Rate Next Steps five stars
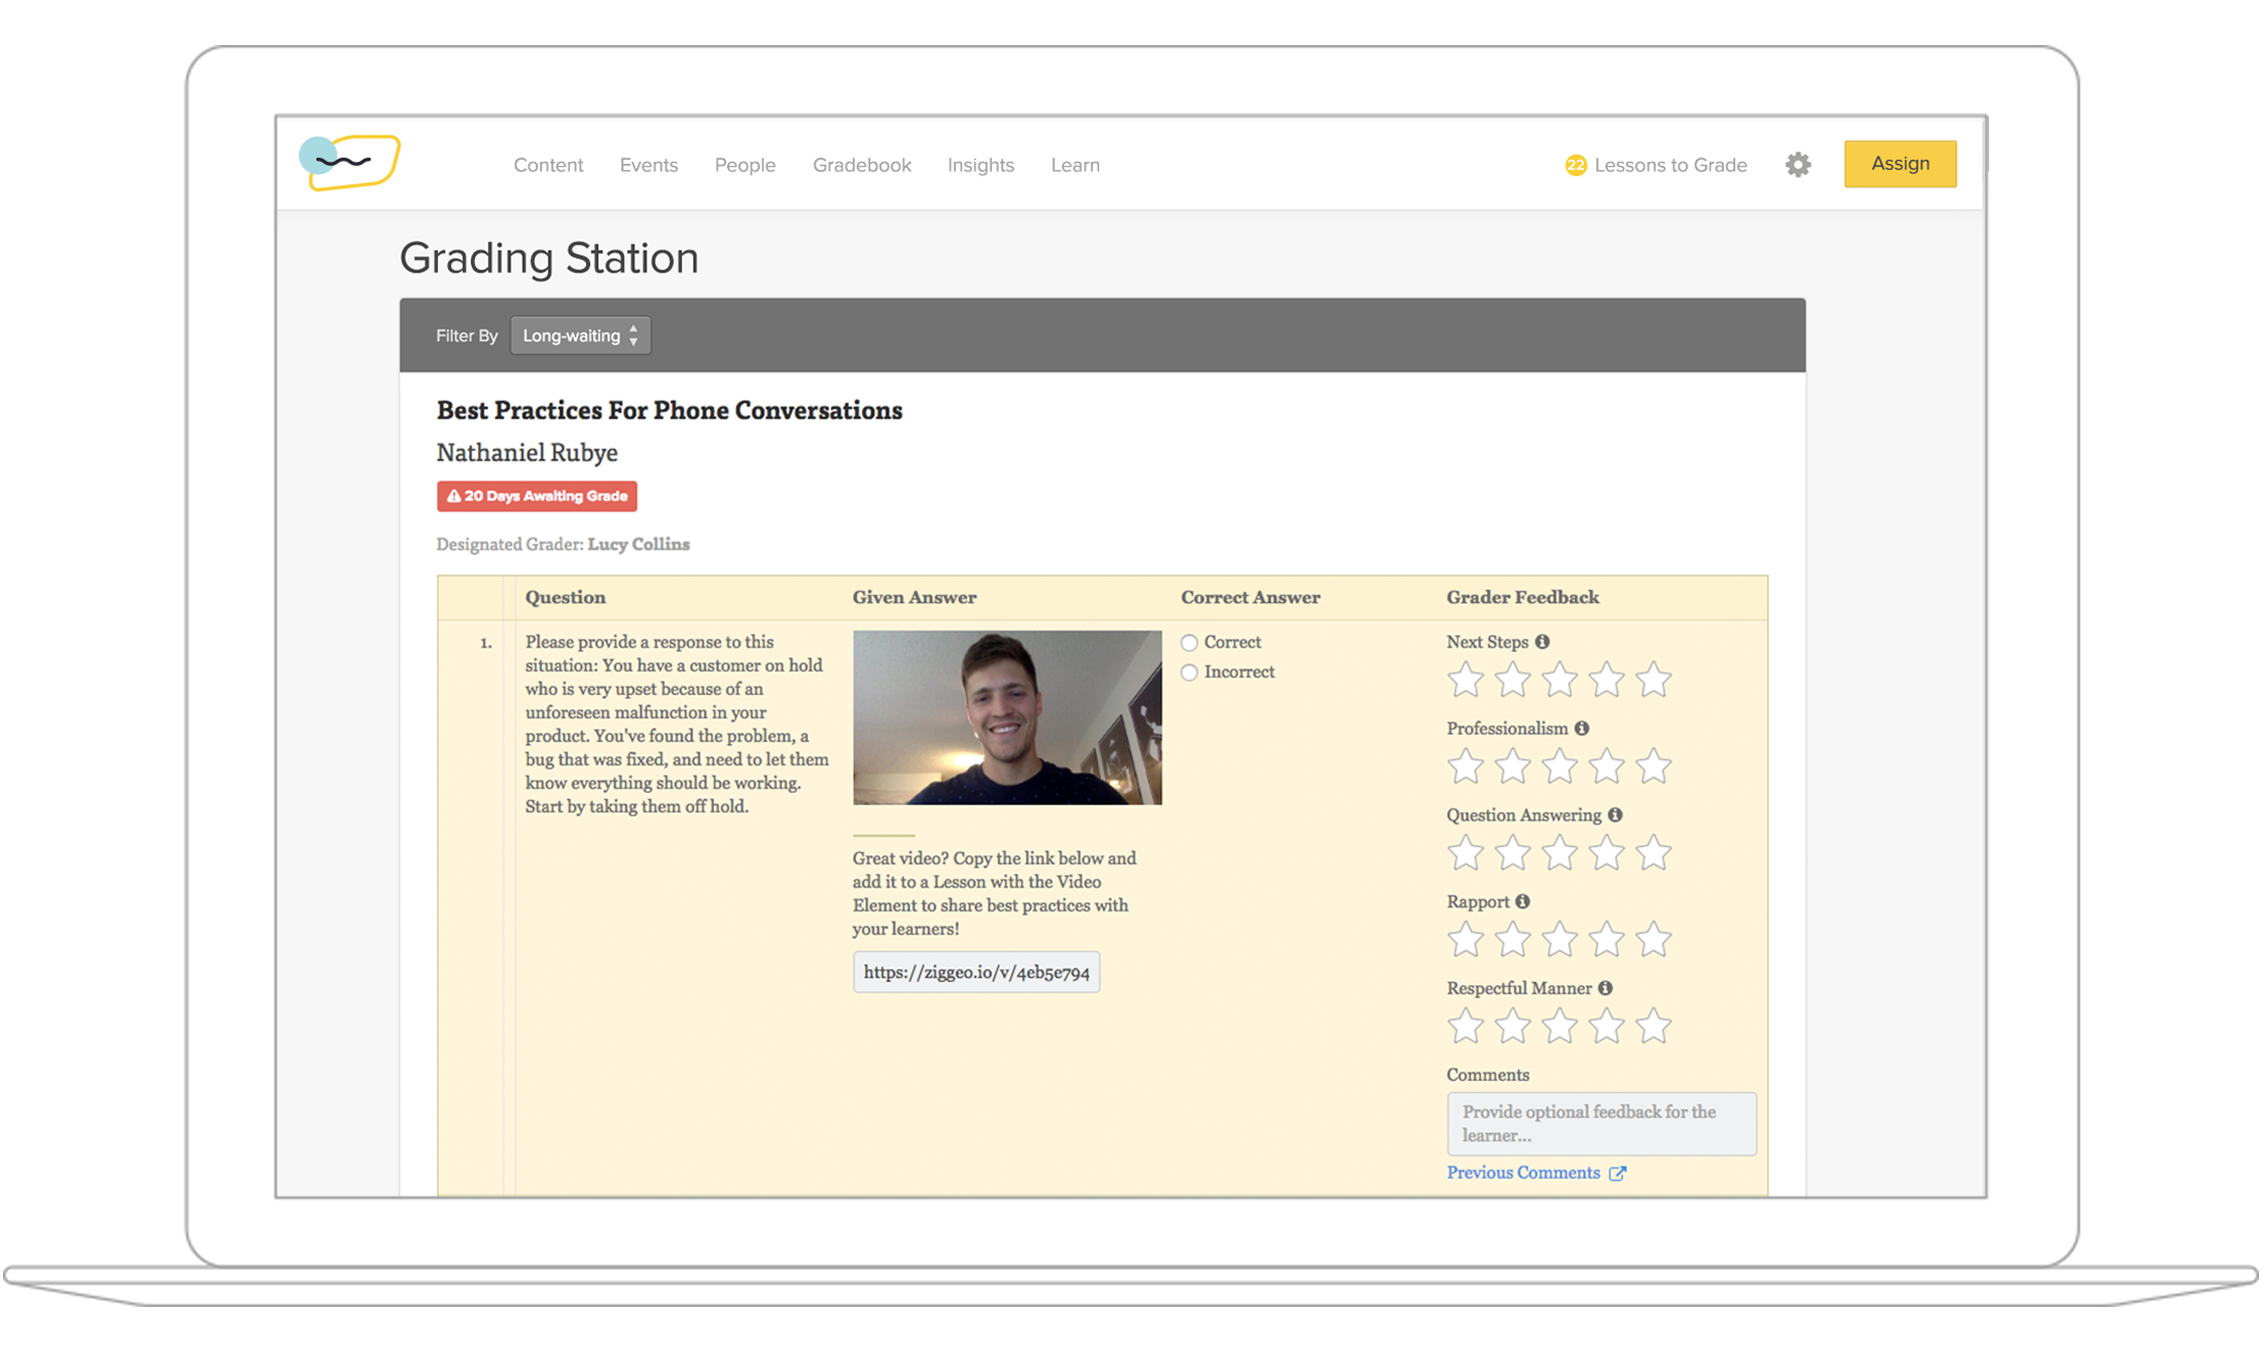The width and height of the screenshot is (2264, 1351). (x=1653, y=680)
